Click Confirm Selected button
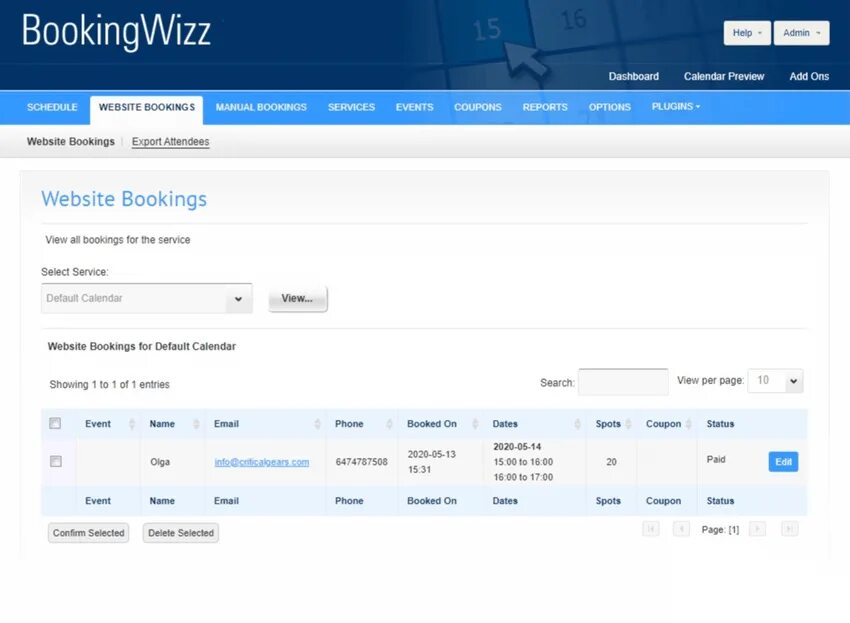 [x=88, y=533]
